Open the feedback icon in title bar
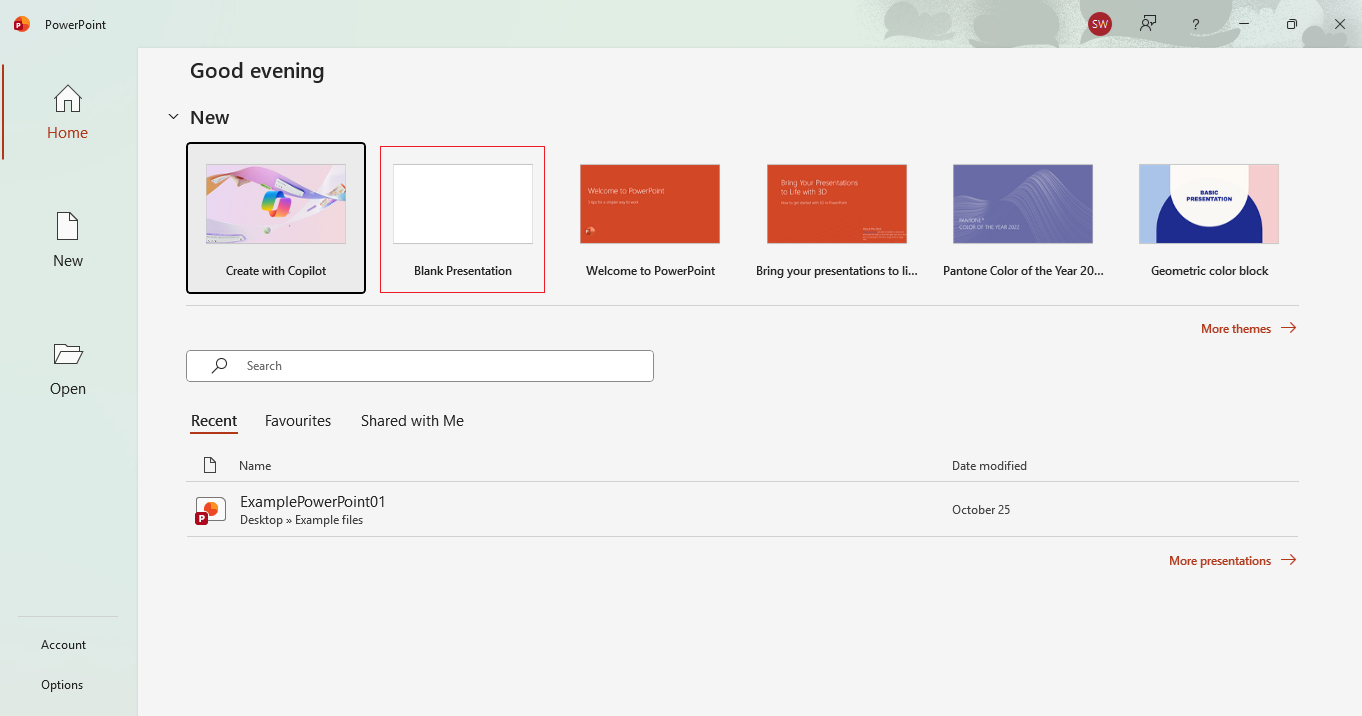Image resolution: width=1362 pixels, height=716 pixels. [x=1148, y=24]
